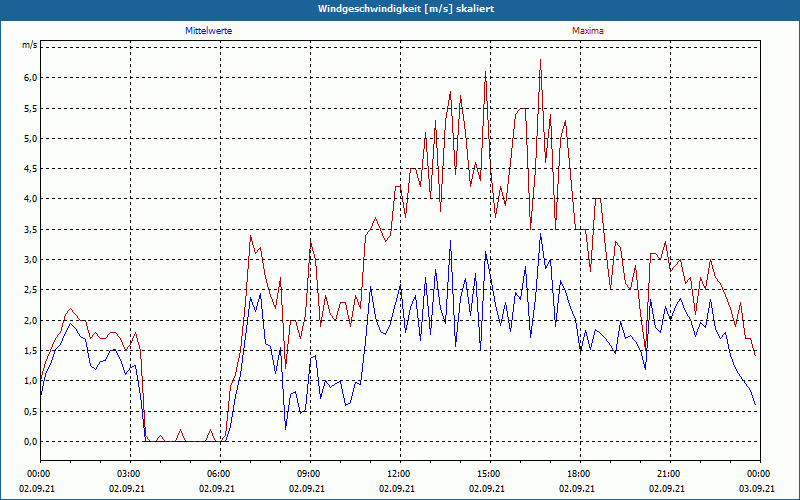The height and width of the screenshot is (500, 800).
Task: Click the 4,5 y-axis value
Action: coord(31,168)
